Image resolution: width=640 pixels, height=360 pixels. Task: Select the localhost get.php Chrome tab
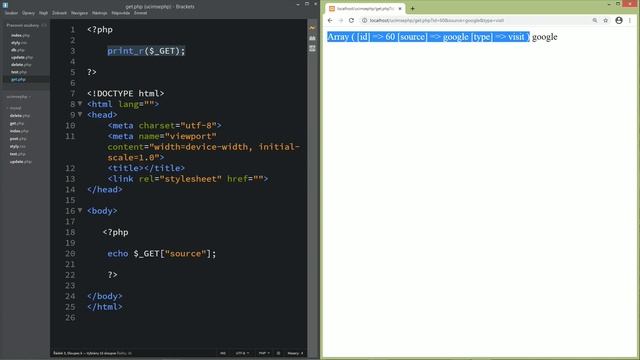click(x=365, y=9)
